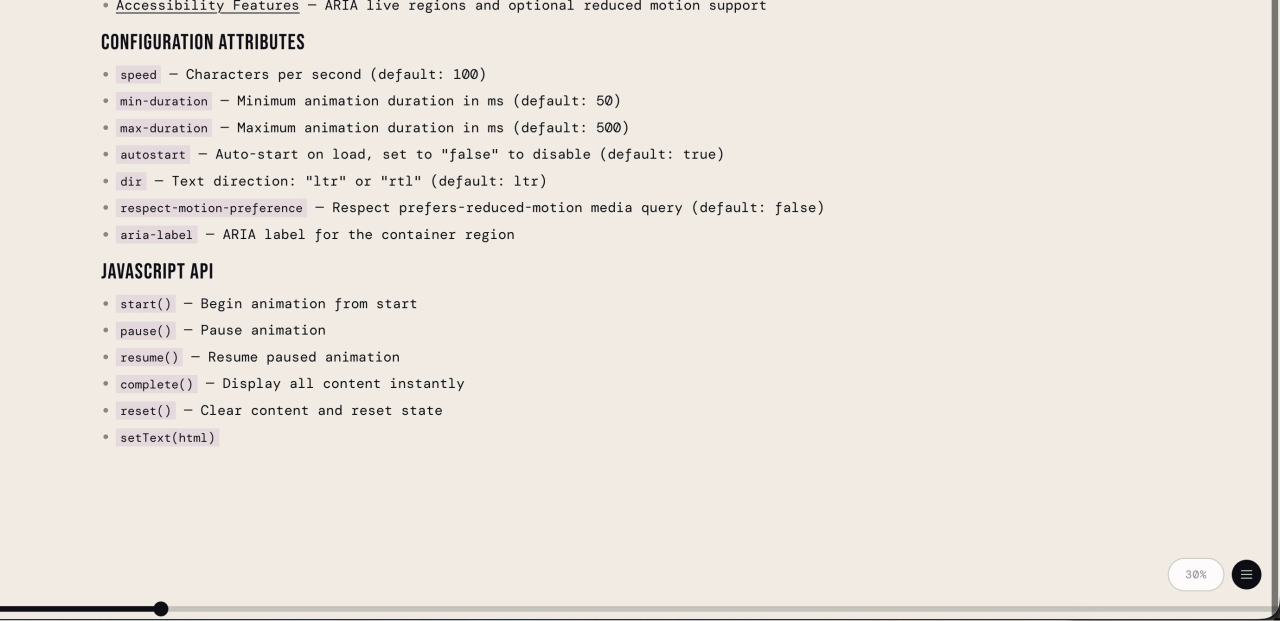This screenshot has width=1280, height=621.
Task: Click the Configuration Attributes heading
Action: click(x=202, y=43)
